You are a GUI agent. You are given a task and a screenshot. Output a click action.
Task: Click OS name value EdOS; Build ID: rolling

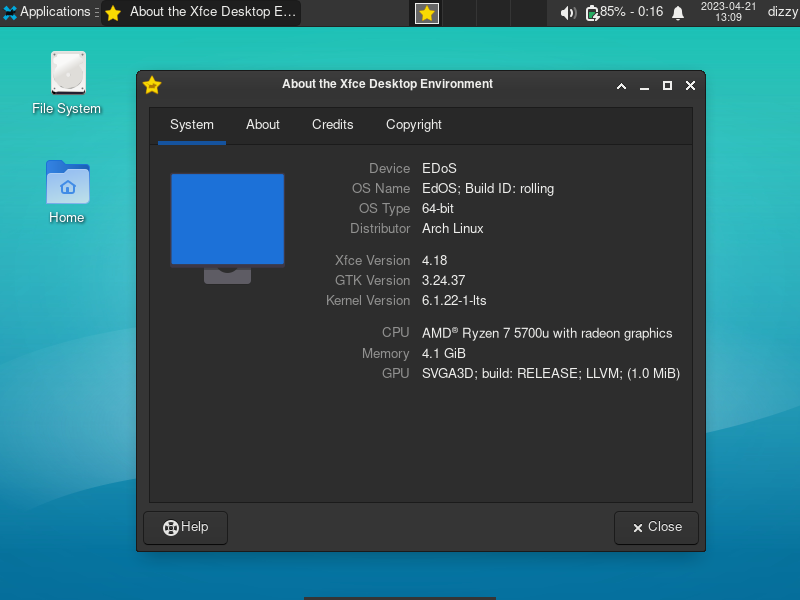(x=488, y=189)
